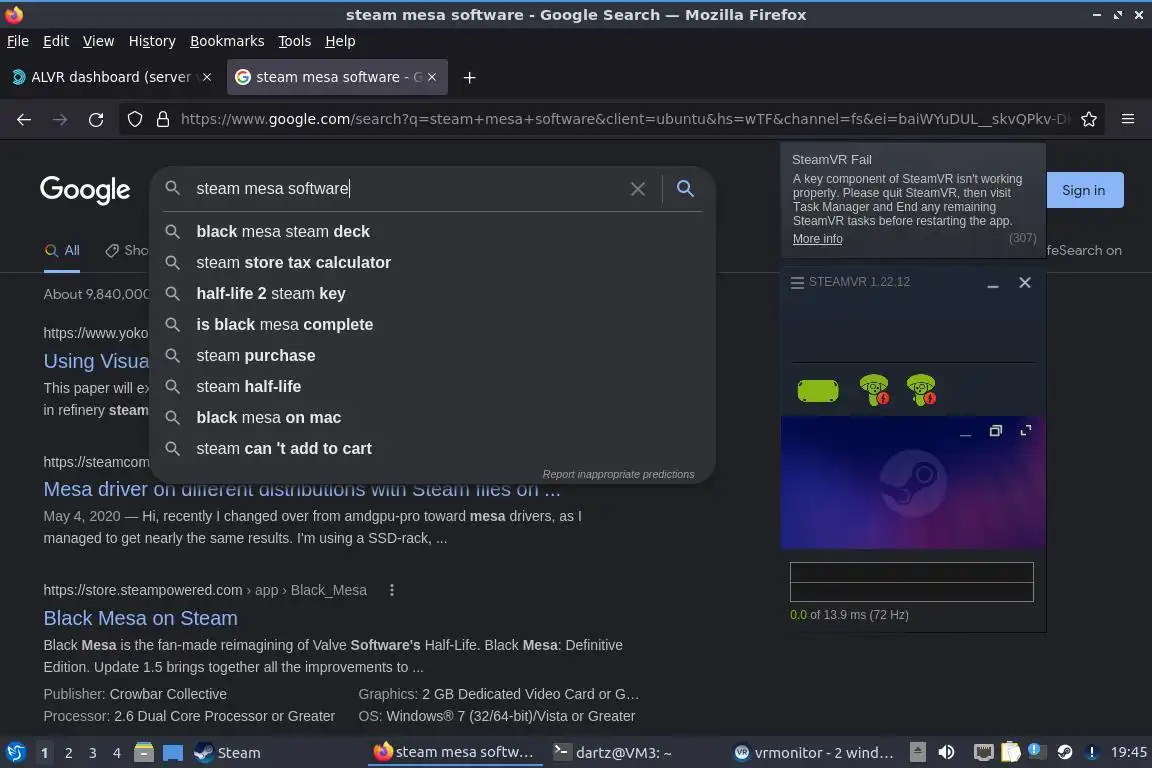Viewport: 1152px width, 768px height.
Task: Click the first controller warning icon in SteamVR
Action: coord(874,390)
